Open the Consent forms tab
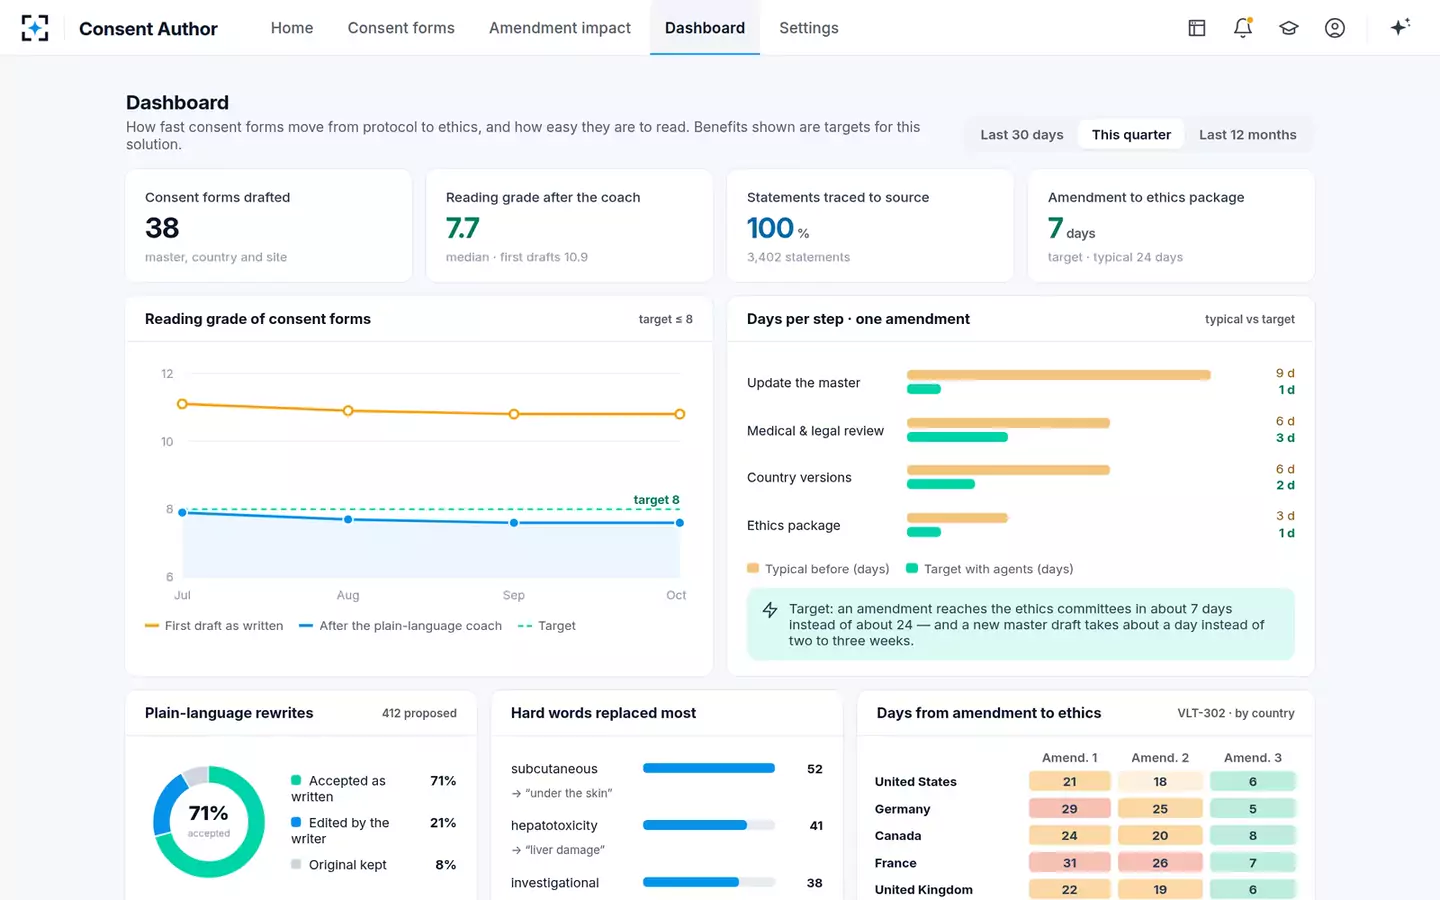This screenshot has width=1440, height=900. 401,28
